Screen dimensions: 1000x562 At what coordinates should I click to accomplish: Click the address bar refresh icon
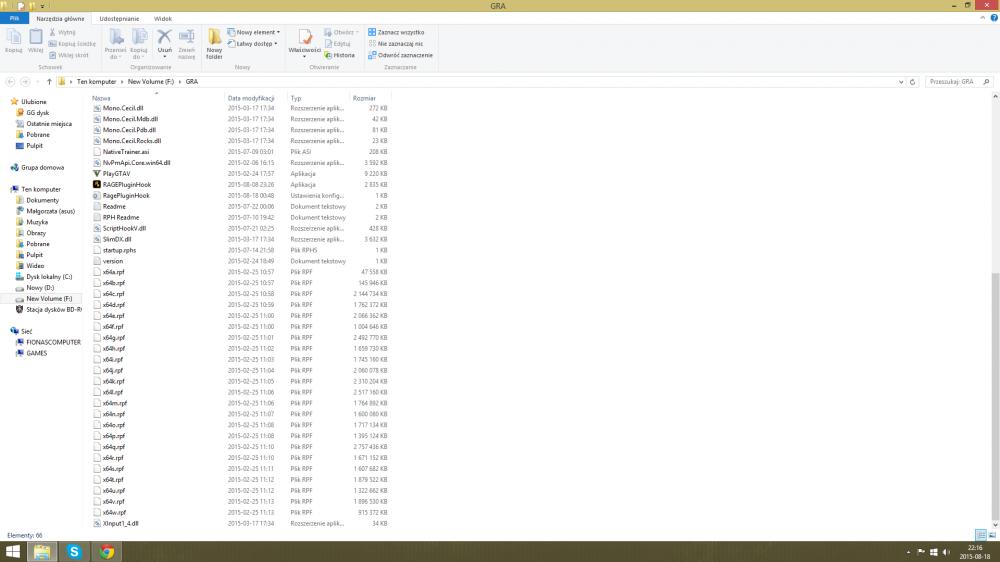913,82
